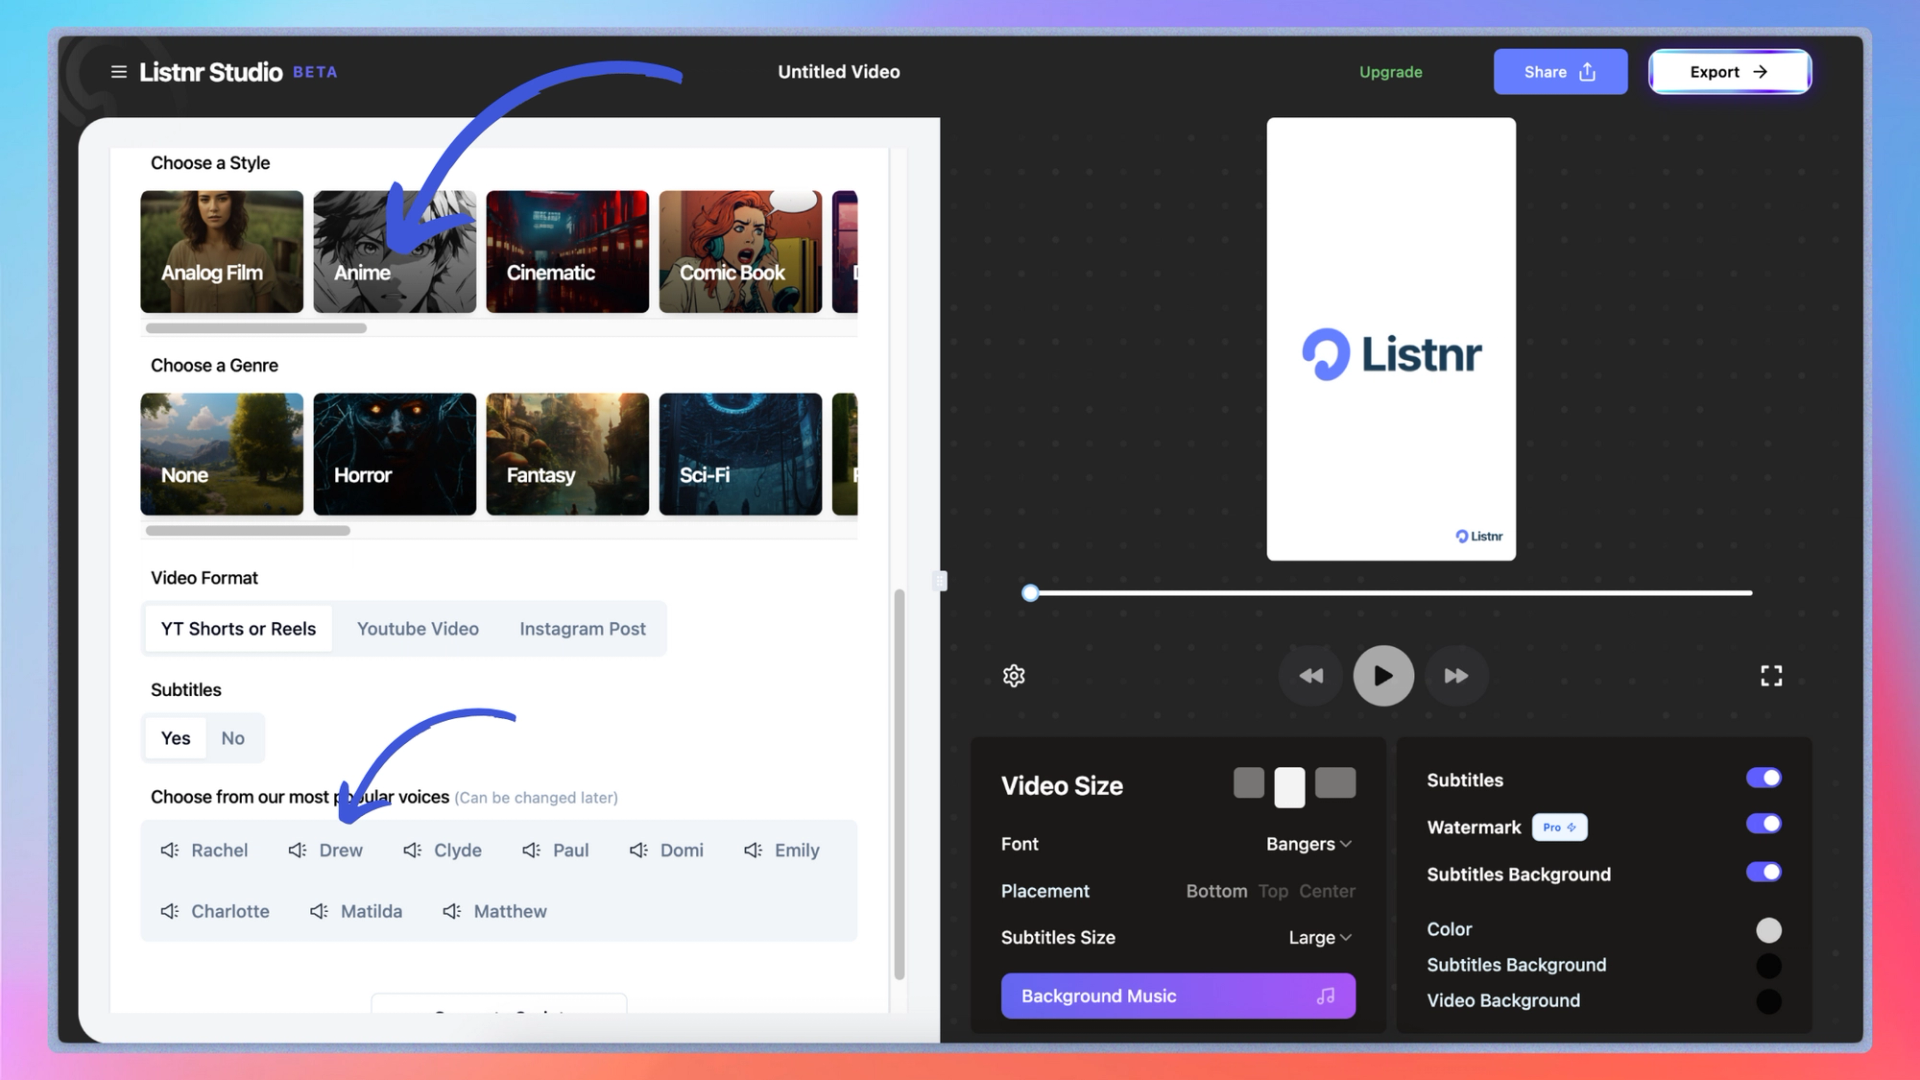Select the square video size icon
Image resolution: width=1920 pixels, height=1080 pixels.
coord(1248,783)
